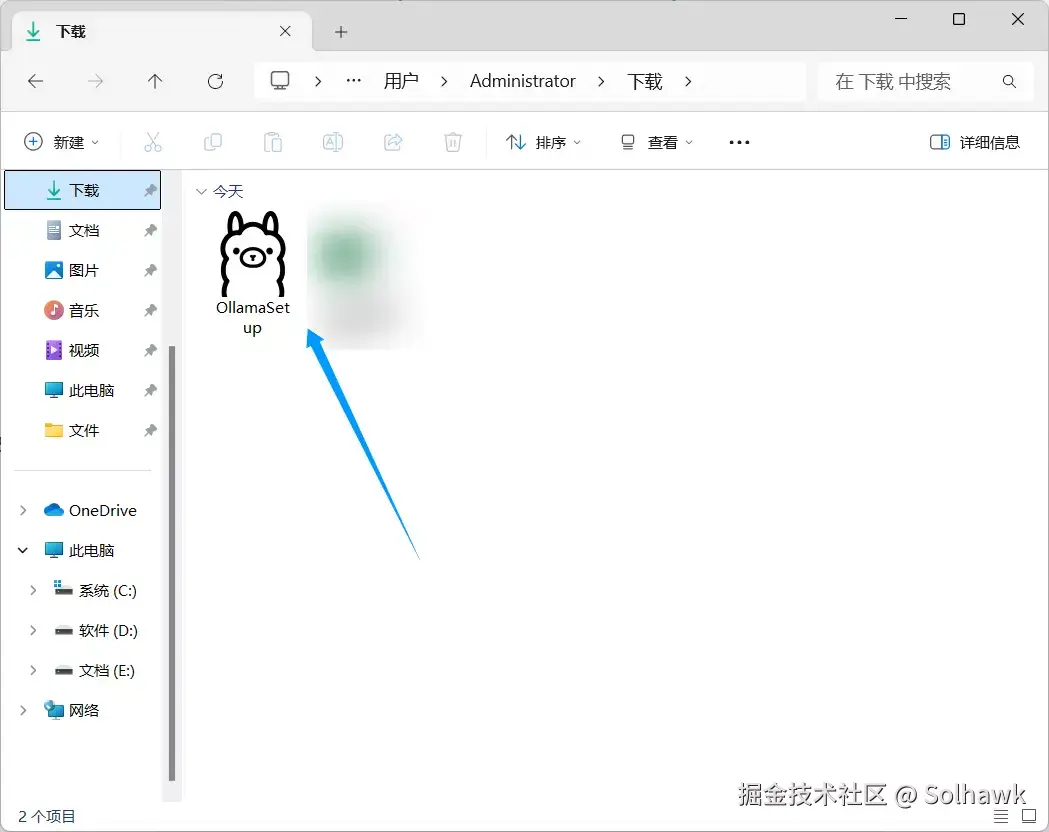Open 文档 in quick access
Screen dimensions: 1049x832
(83, 231)
